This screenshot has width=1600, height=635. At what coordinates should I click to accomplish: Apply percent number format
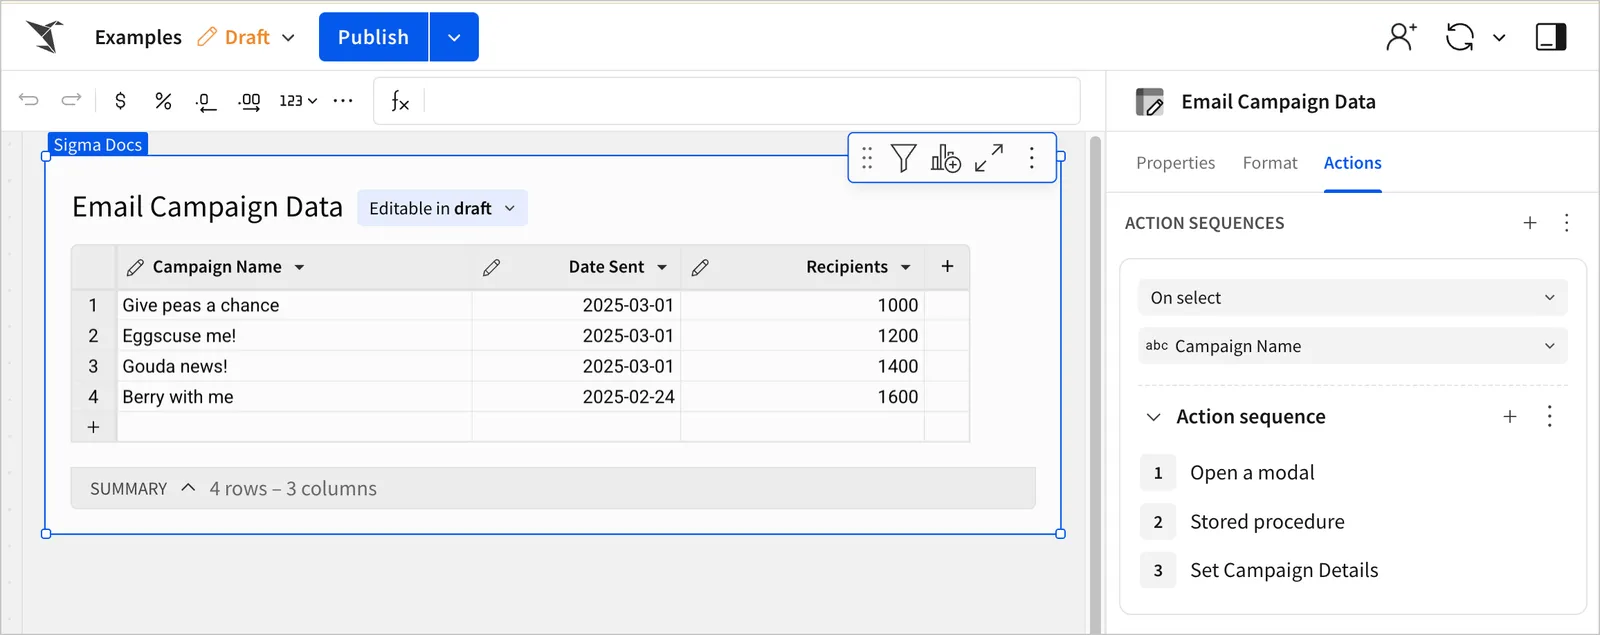(163, 100)
